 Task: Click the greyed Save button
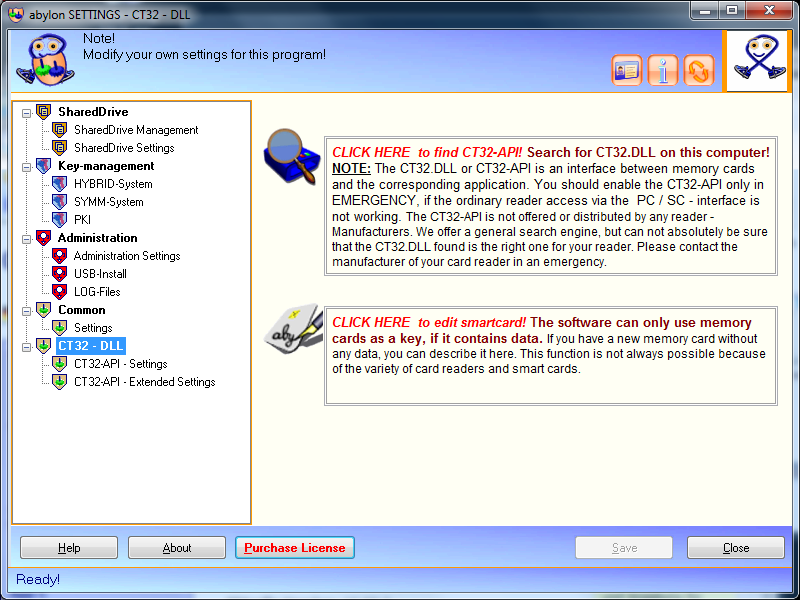pyautogui.click(x=624, y=547)
